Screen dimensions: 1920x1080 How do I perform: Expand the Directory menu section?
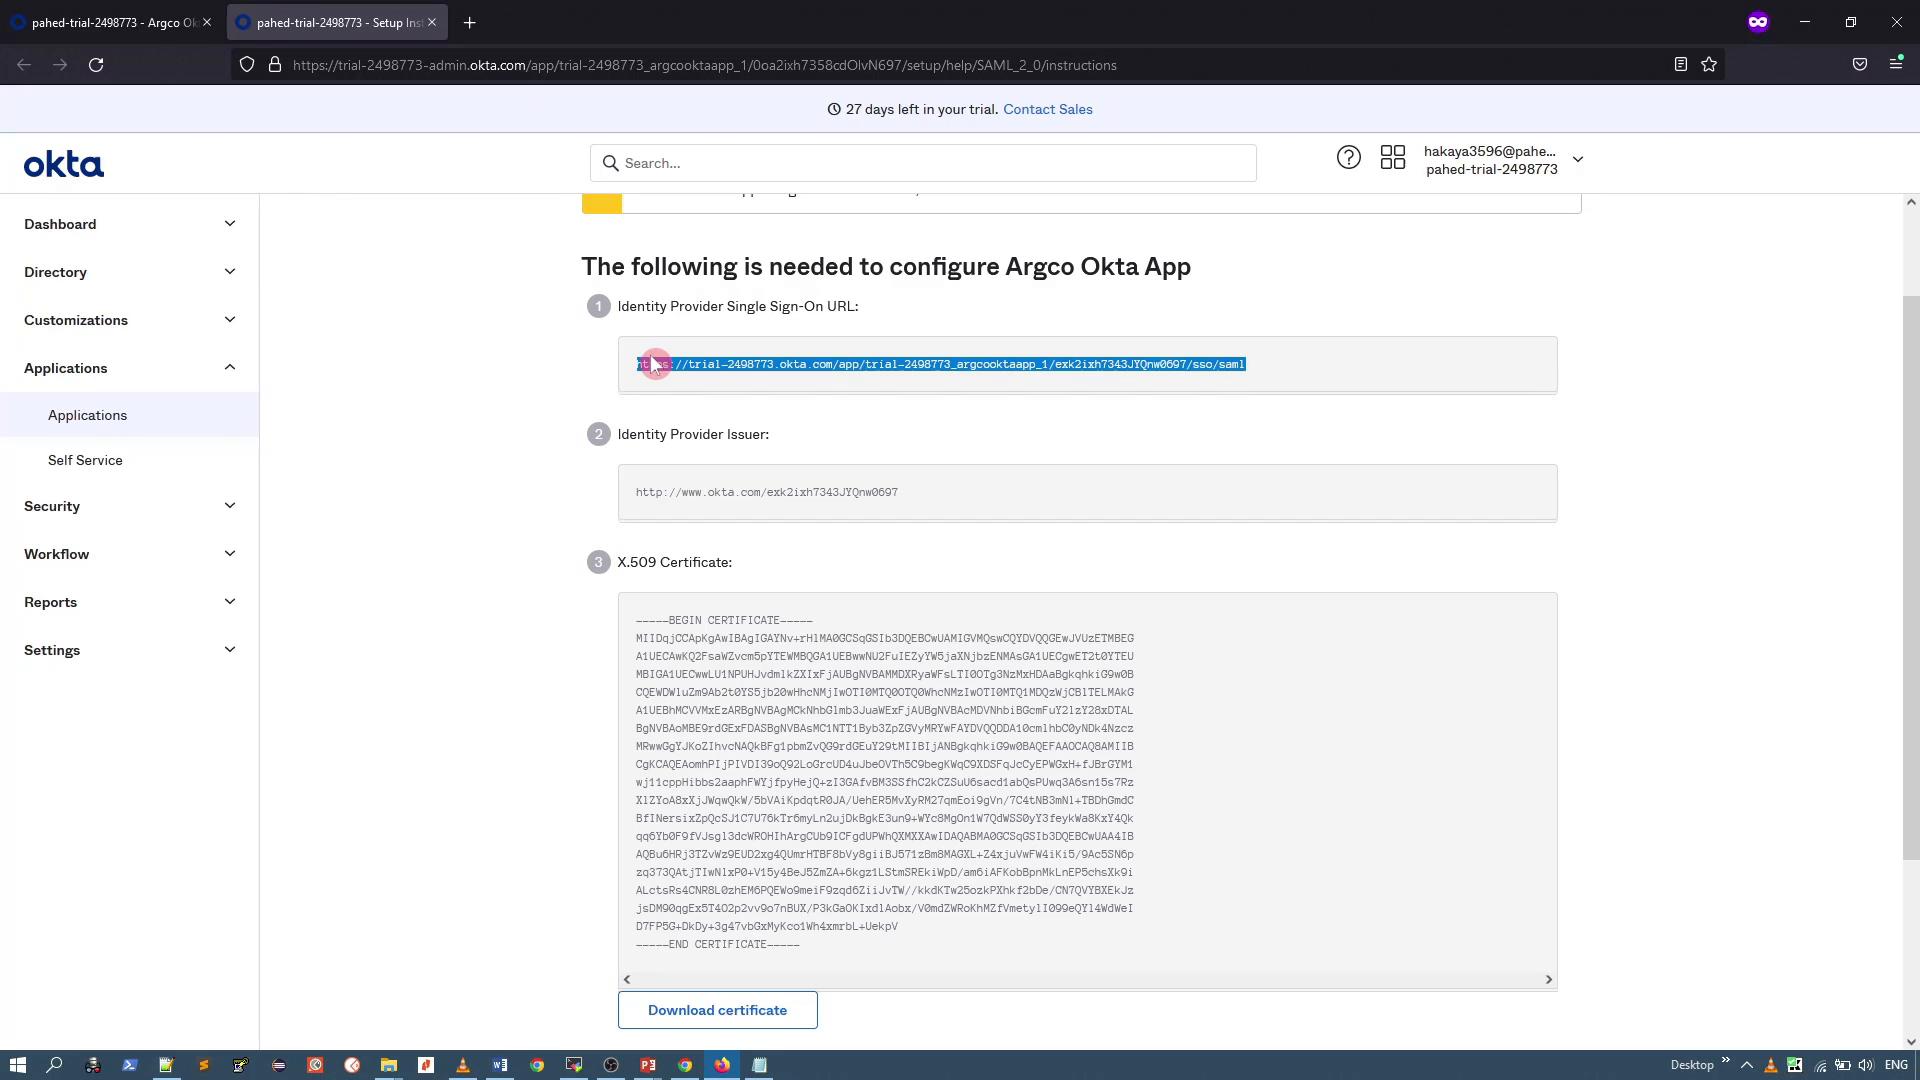pyautogui.click(x=129, y=272)
